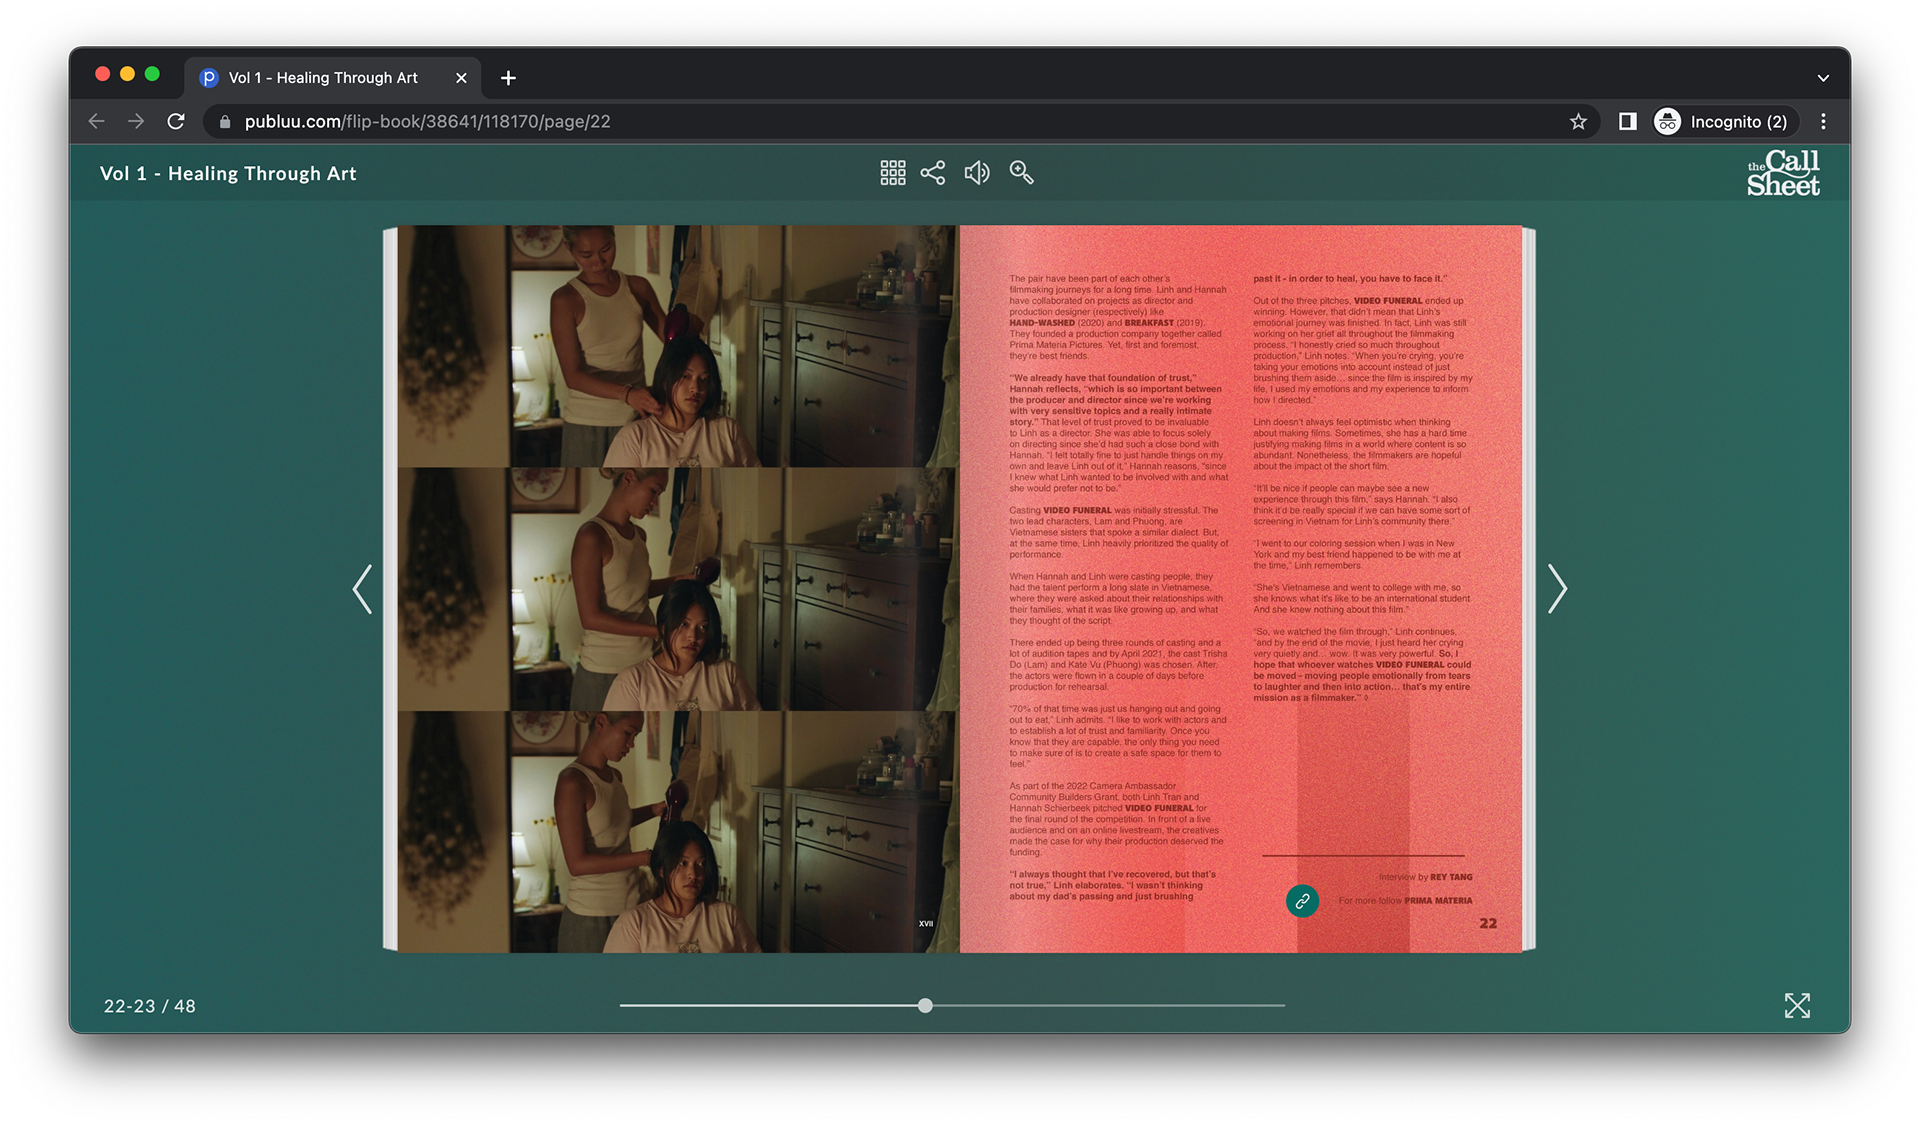1920x1125 pixels.
Task: Open a new browser tab
Action: tap(508, 78)
